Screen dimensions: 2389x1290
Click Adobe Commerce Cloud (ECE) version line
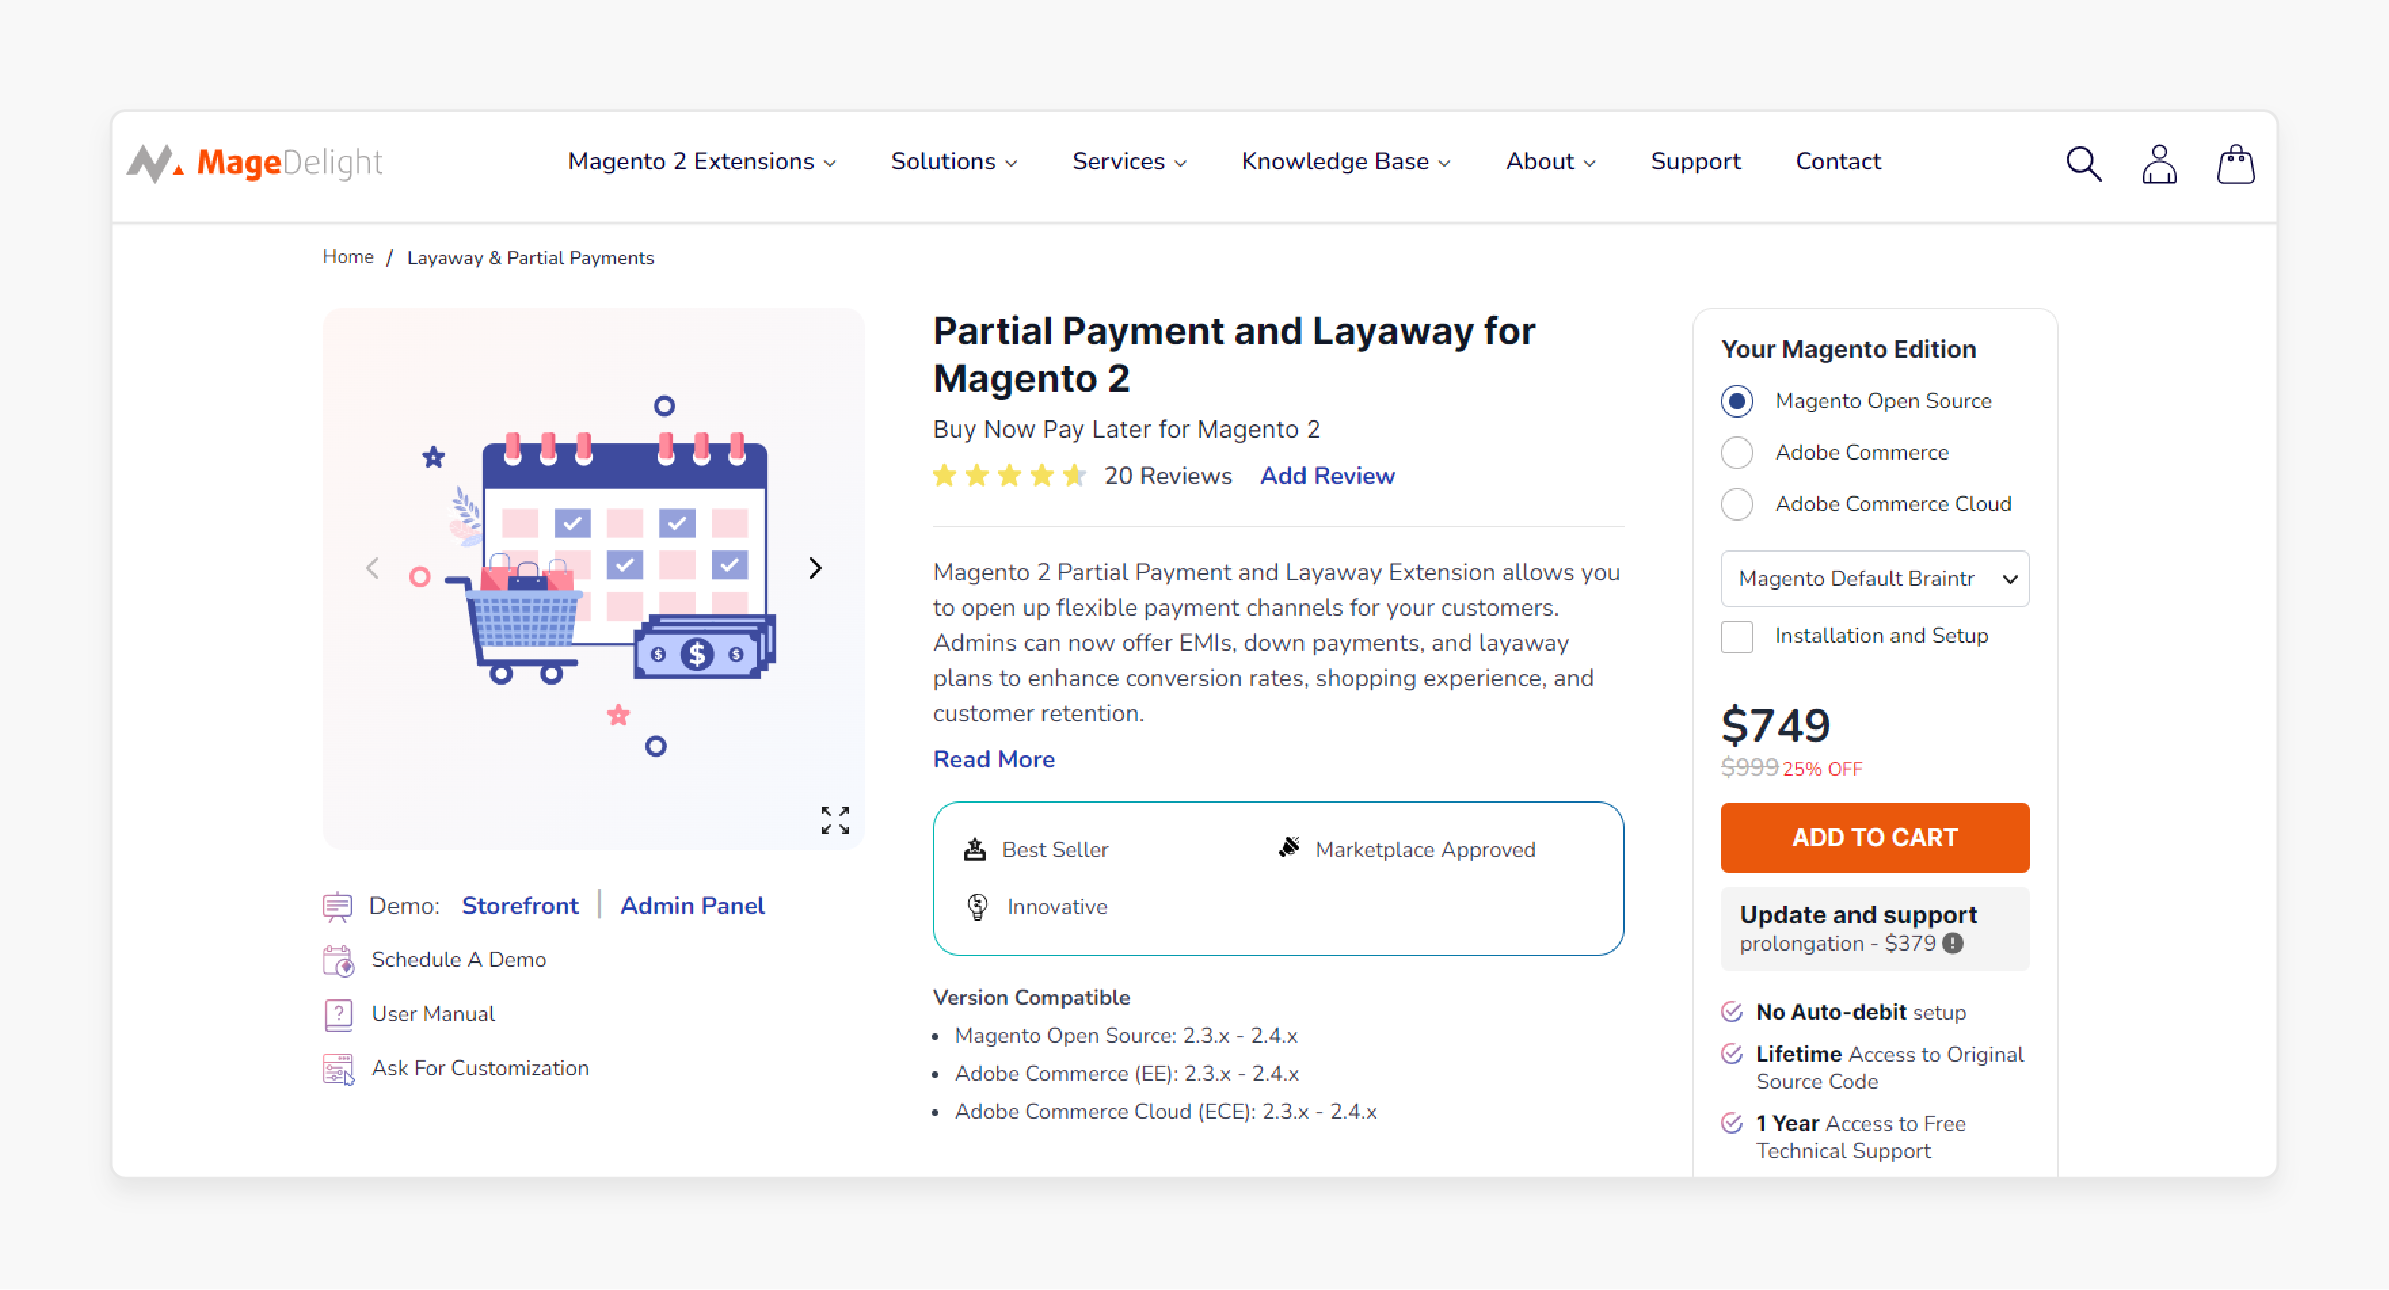tap(1165, 1112)
